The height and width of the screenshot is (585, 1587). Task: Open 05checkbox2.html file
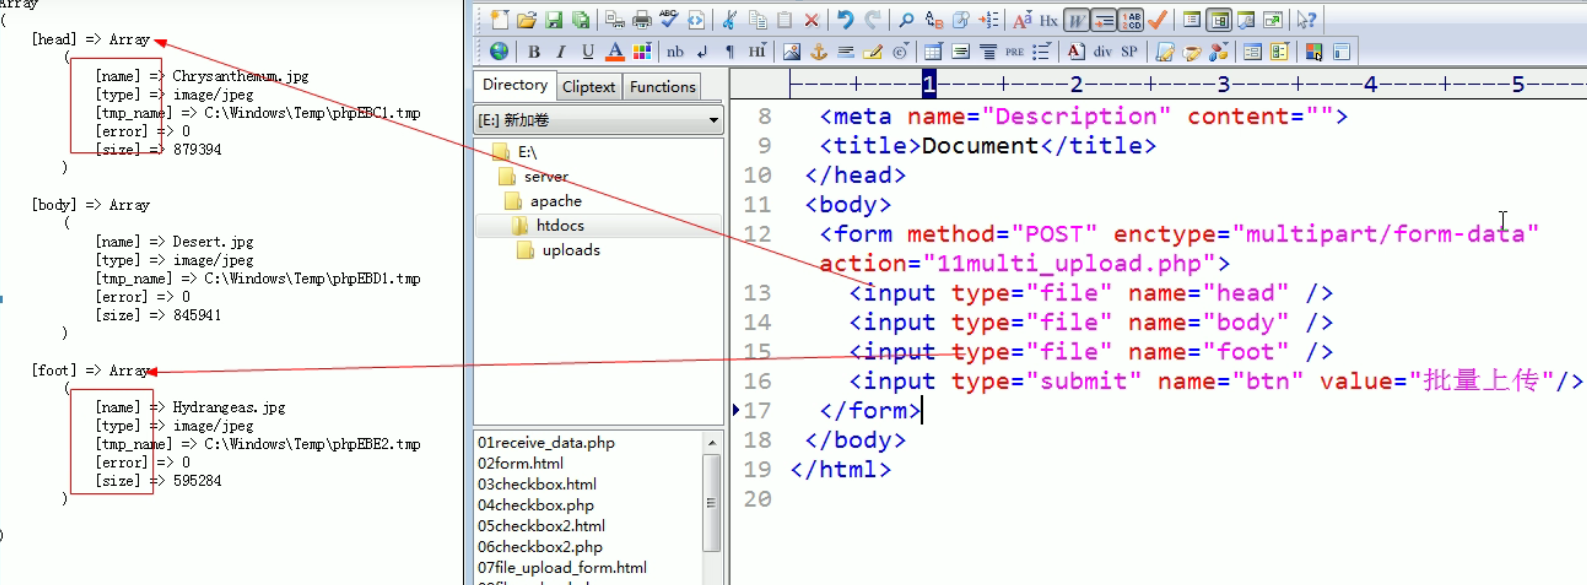541,526
